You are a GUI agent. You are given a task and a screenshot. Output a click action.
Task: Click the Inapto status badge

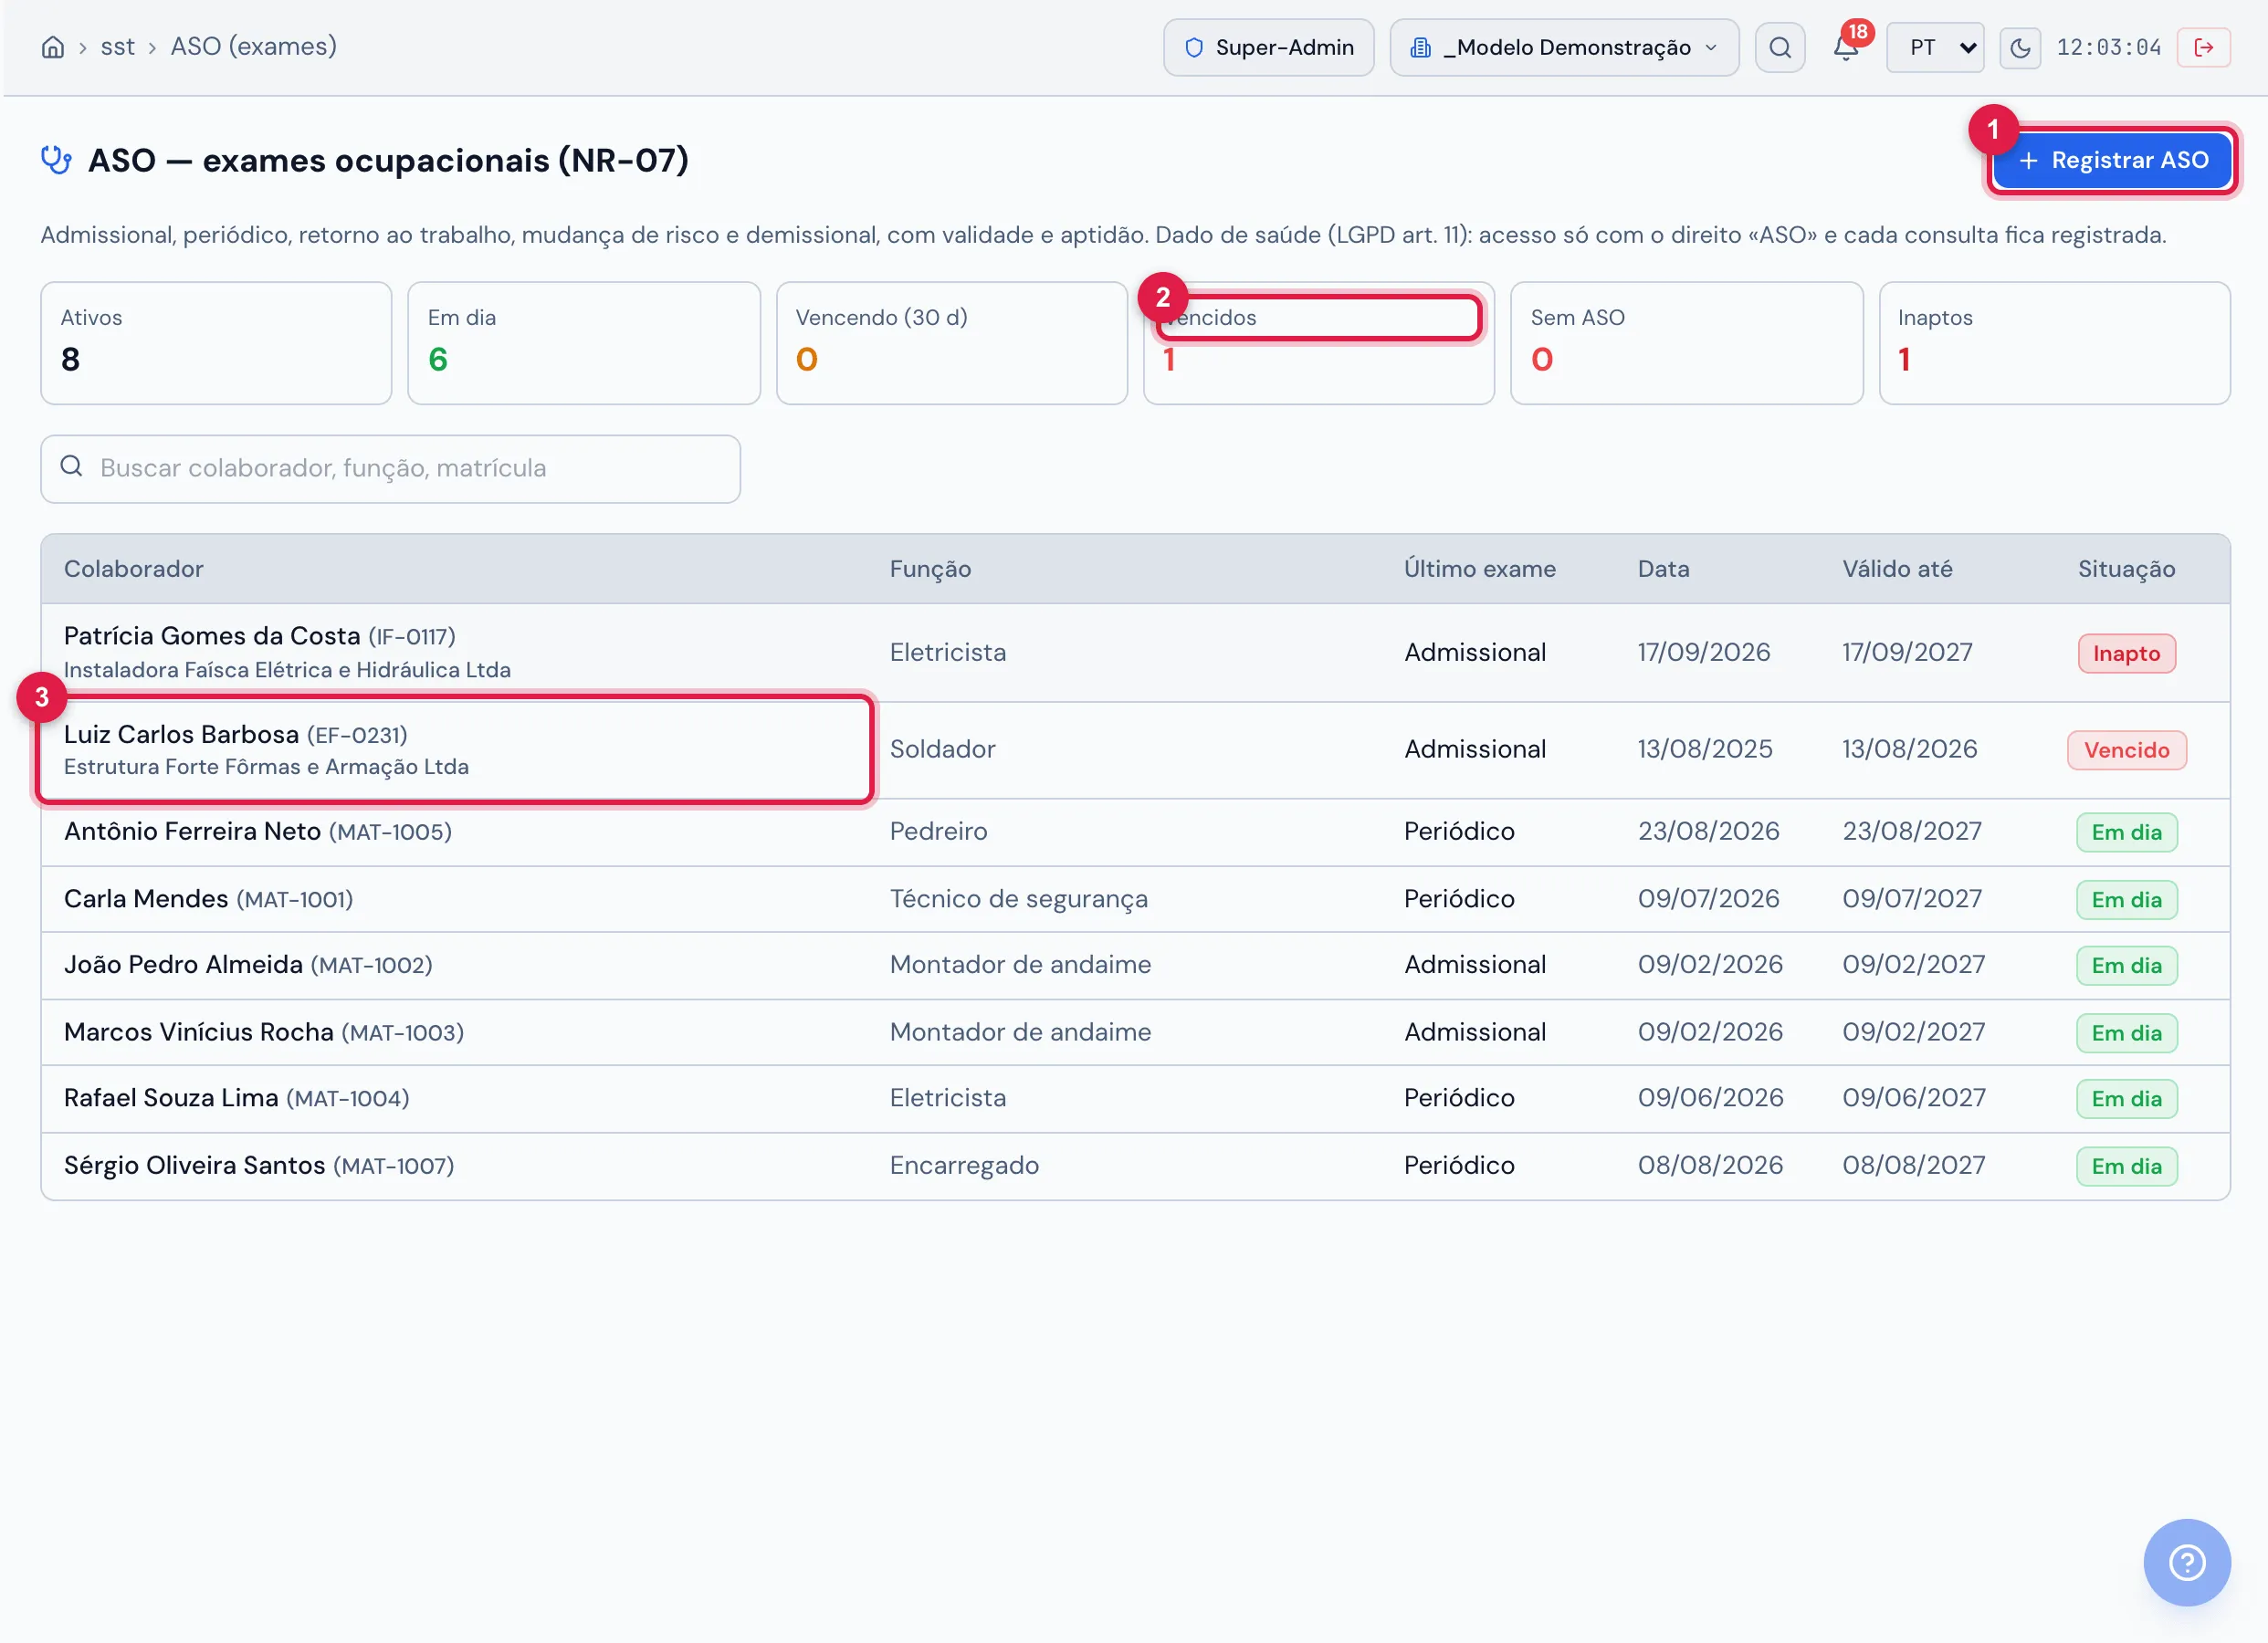click(2126, 654)
